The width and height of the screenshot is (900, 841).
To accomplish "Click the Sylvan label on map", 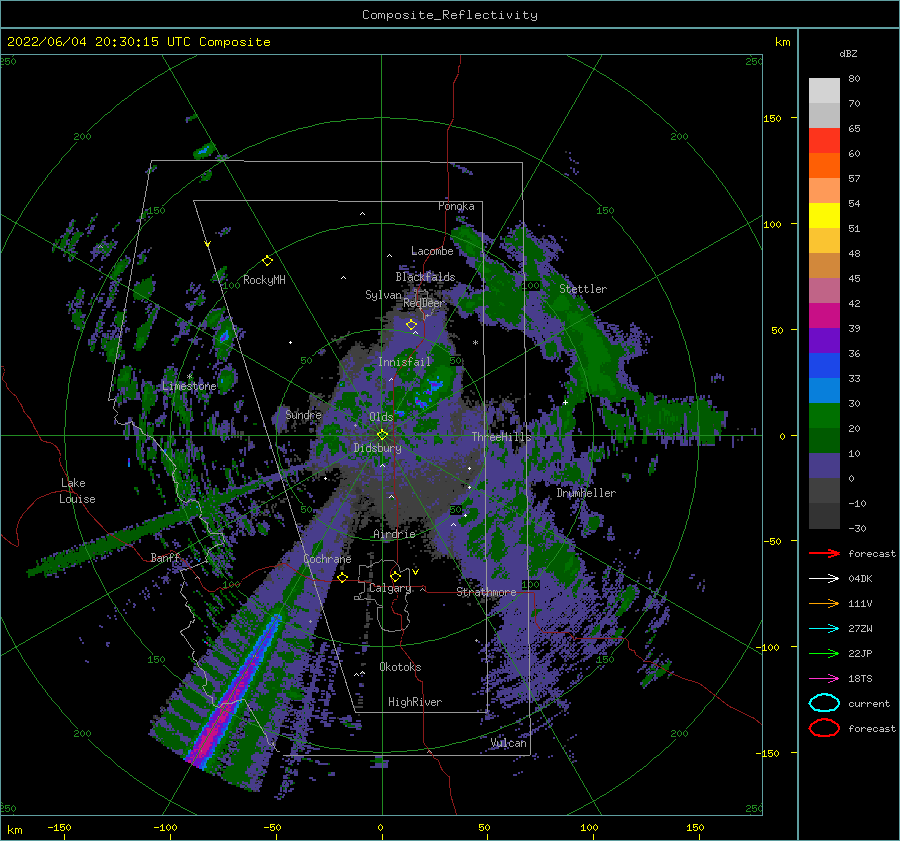I will (383, 295).
